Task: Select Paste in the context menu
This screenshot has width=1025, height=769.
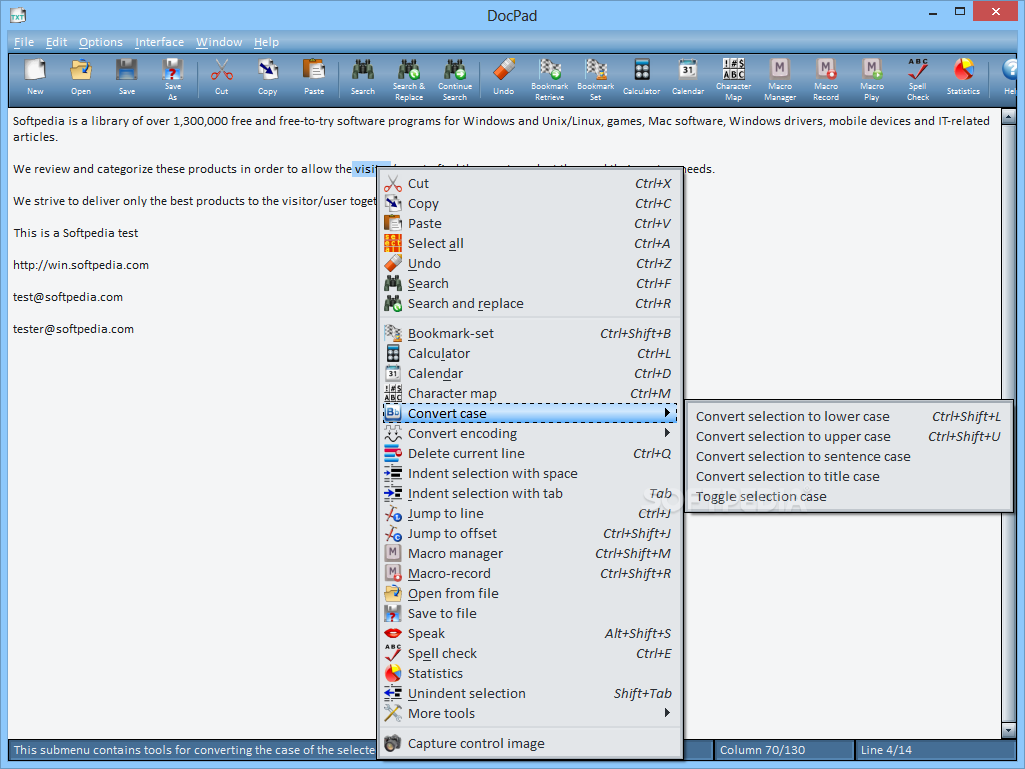Action: (x=529, y=224)
